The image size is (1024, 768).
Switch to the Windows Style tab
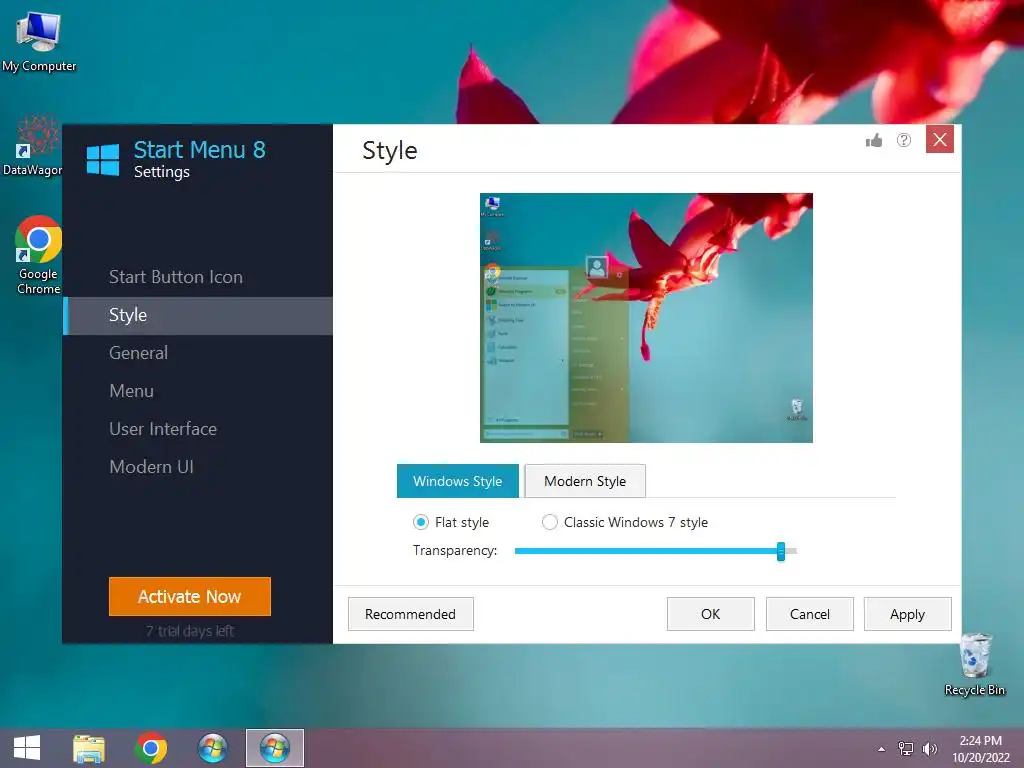(458, 481)
